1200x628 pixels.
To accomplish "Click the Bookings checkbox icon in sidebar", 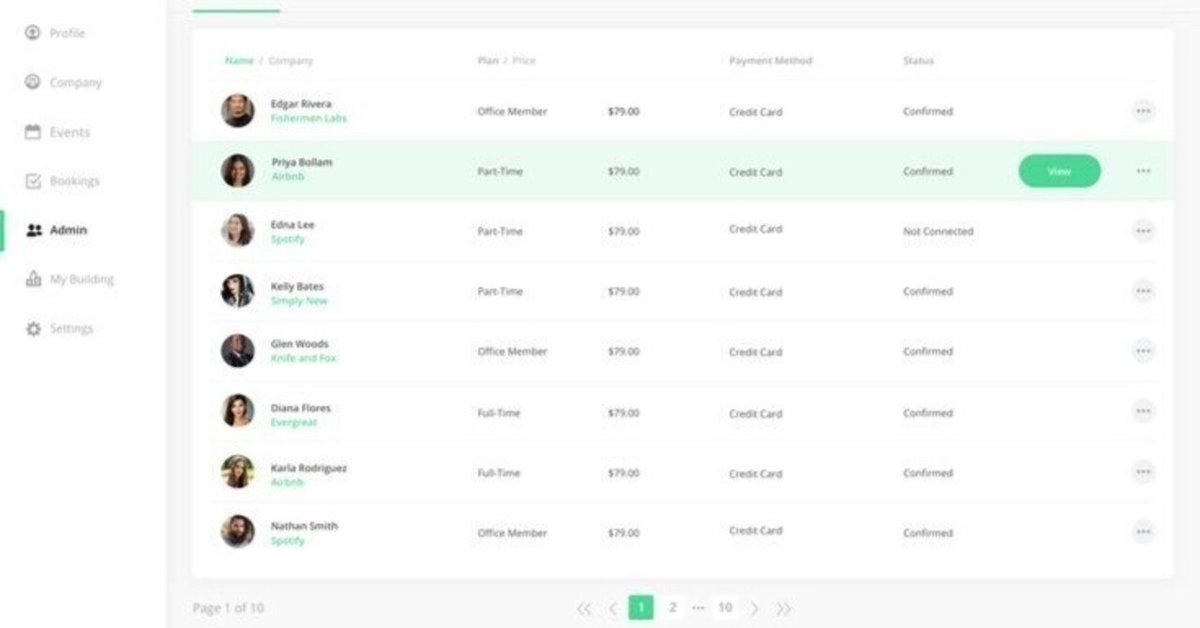I will [33, 181].
